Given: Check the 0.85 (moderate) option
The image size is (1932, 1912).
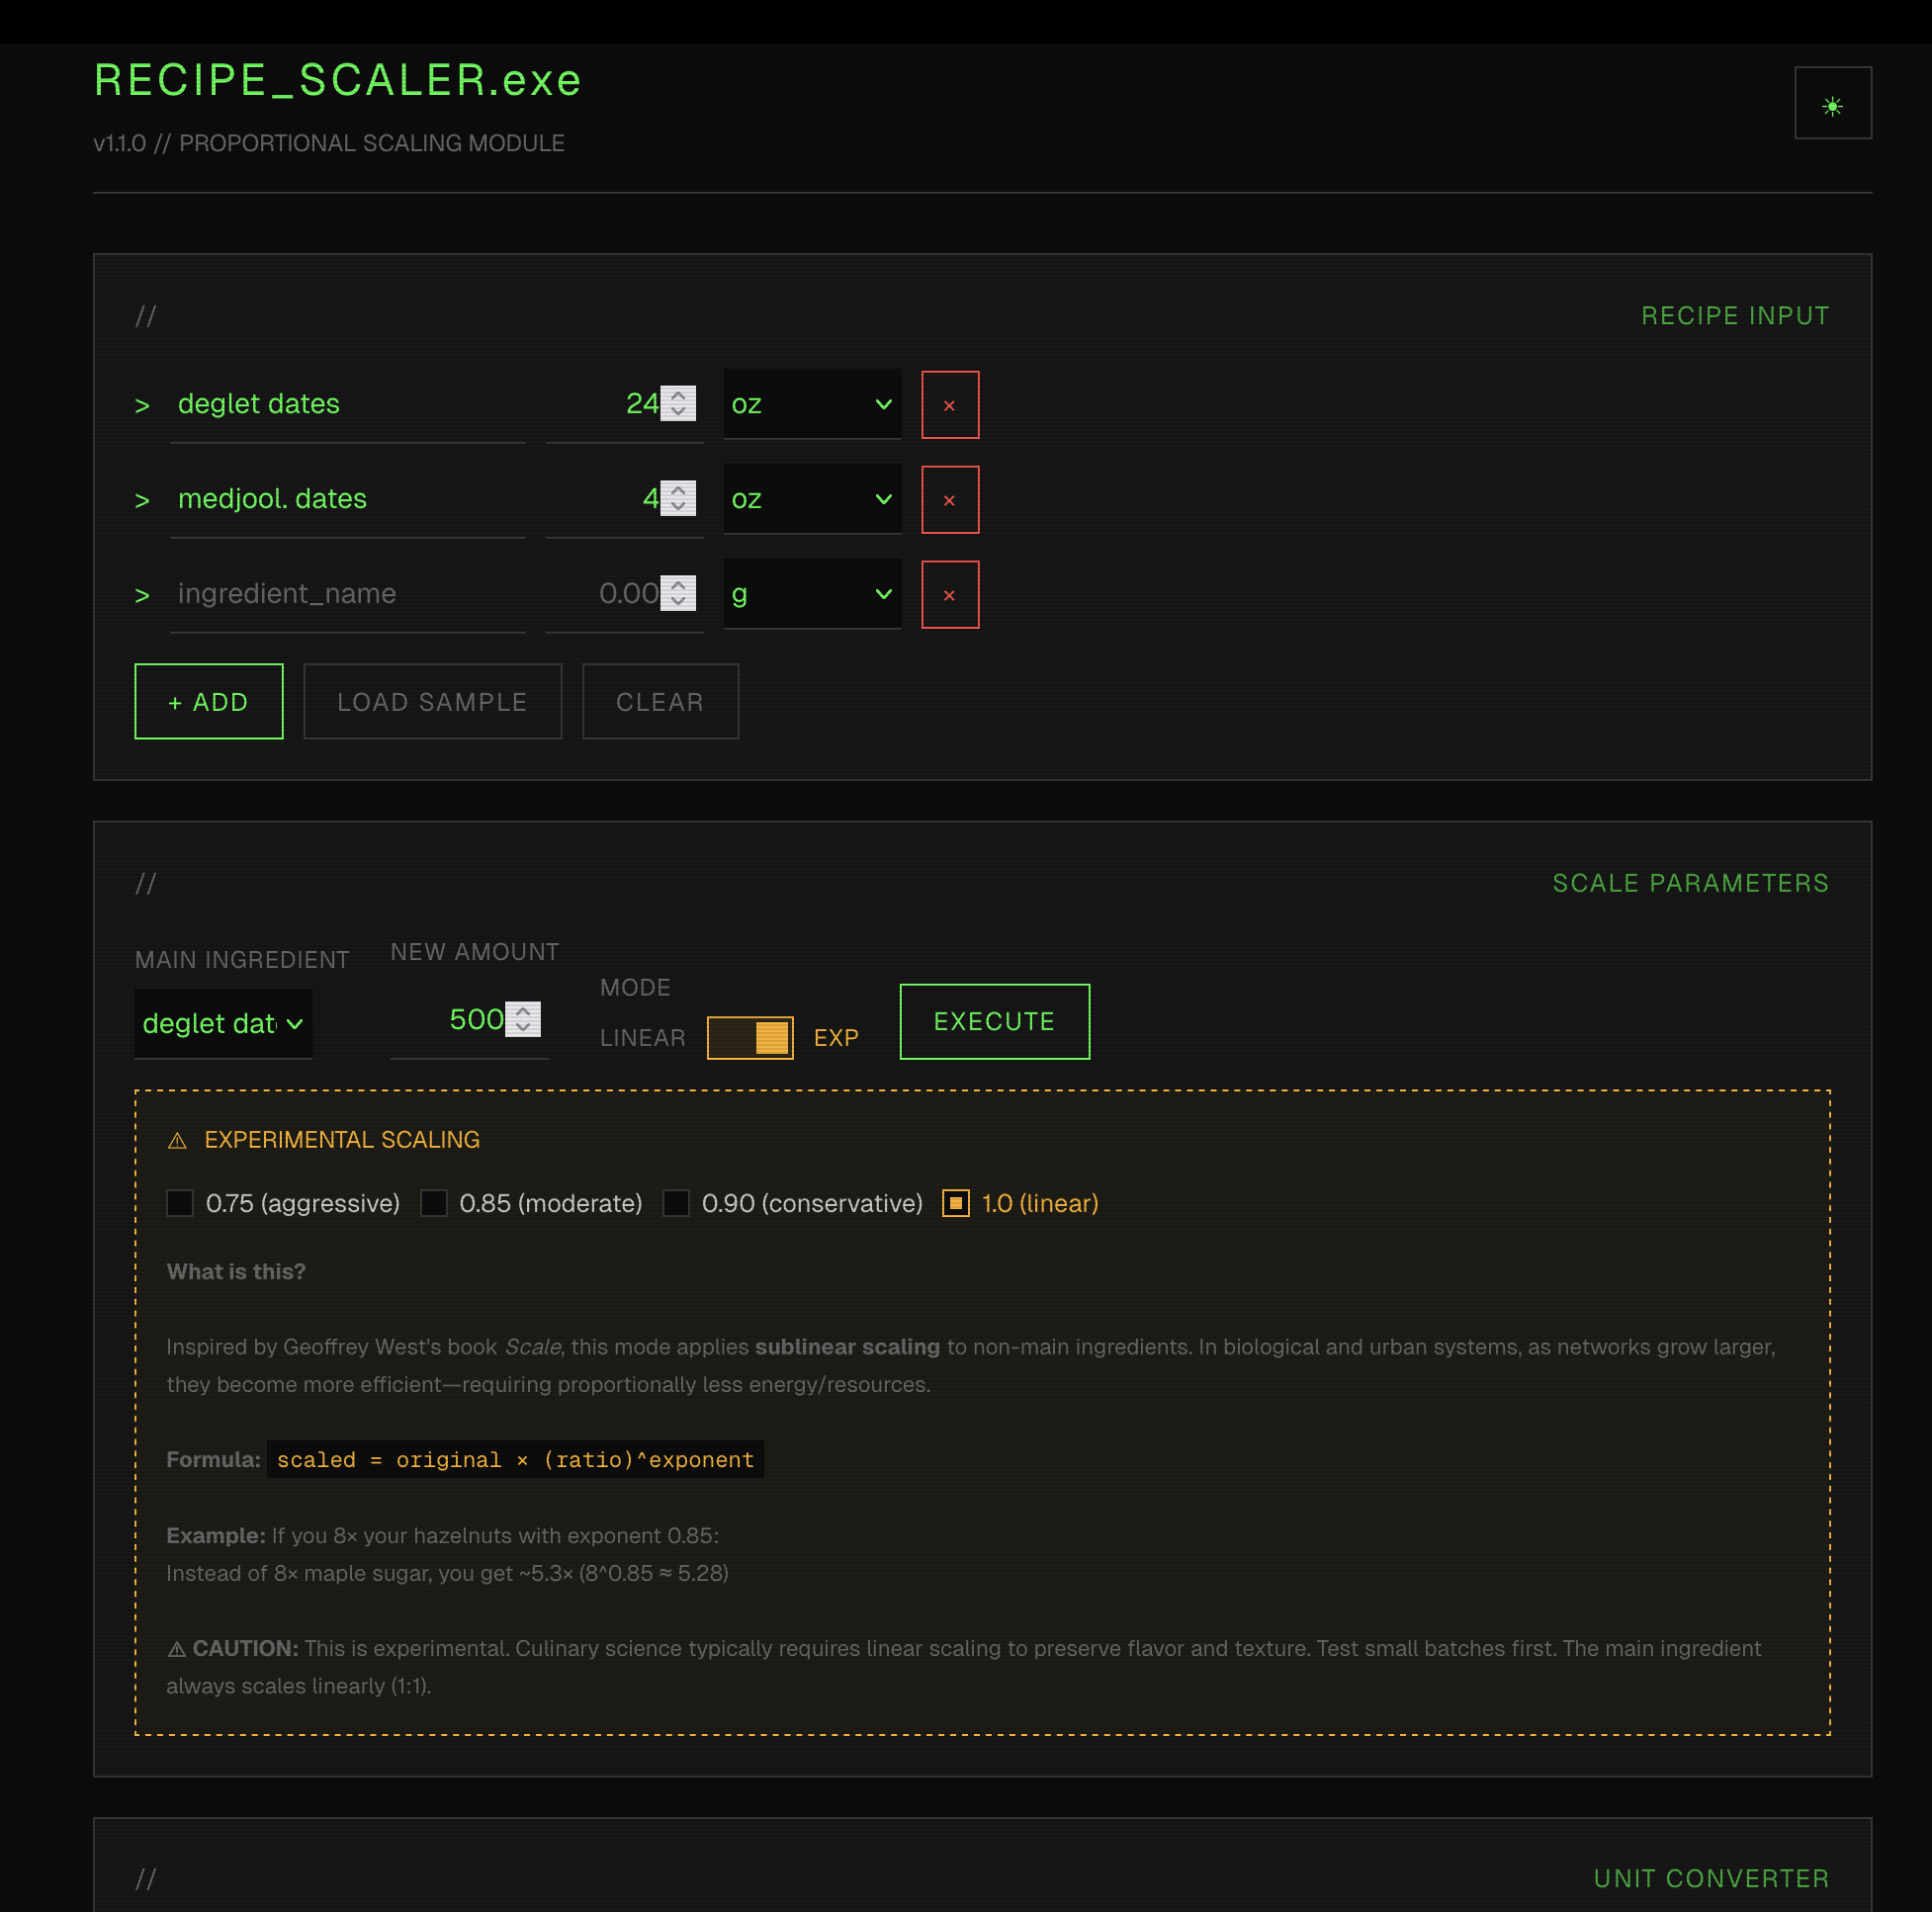Looking at the screenshot, I should pyautogui.click(x=434, y=1203).
